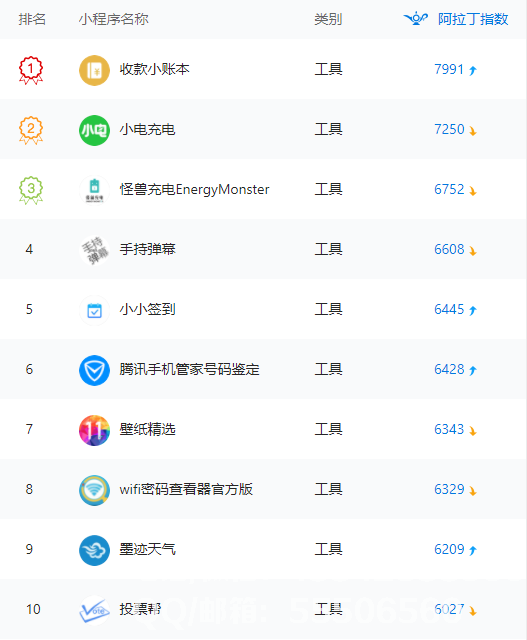Open the 腾讯手机管家号码鉴定 name link

click(x=189, y=369)
